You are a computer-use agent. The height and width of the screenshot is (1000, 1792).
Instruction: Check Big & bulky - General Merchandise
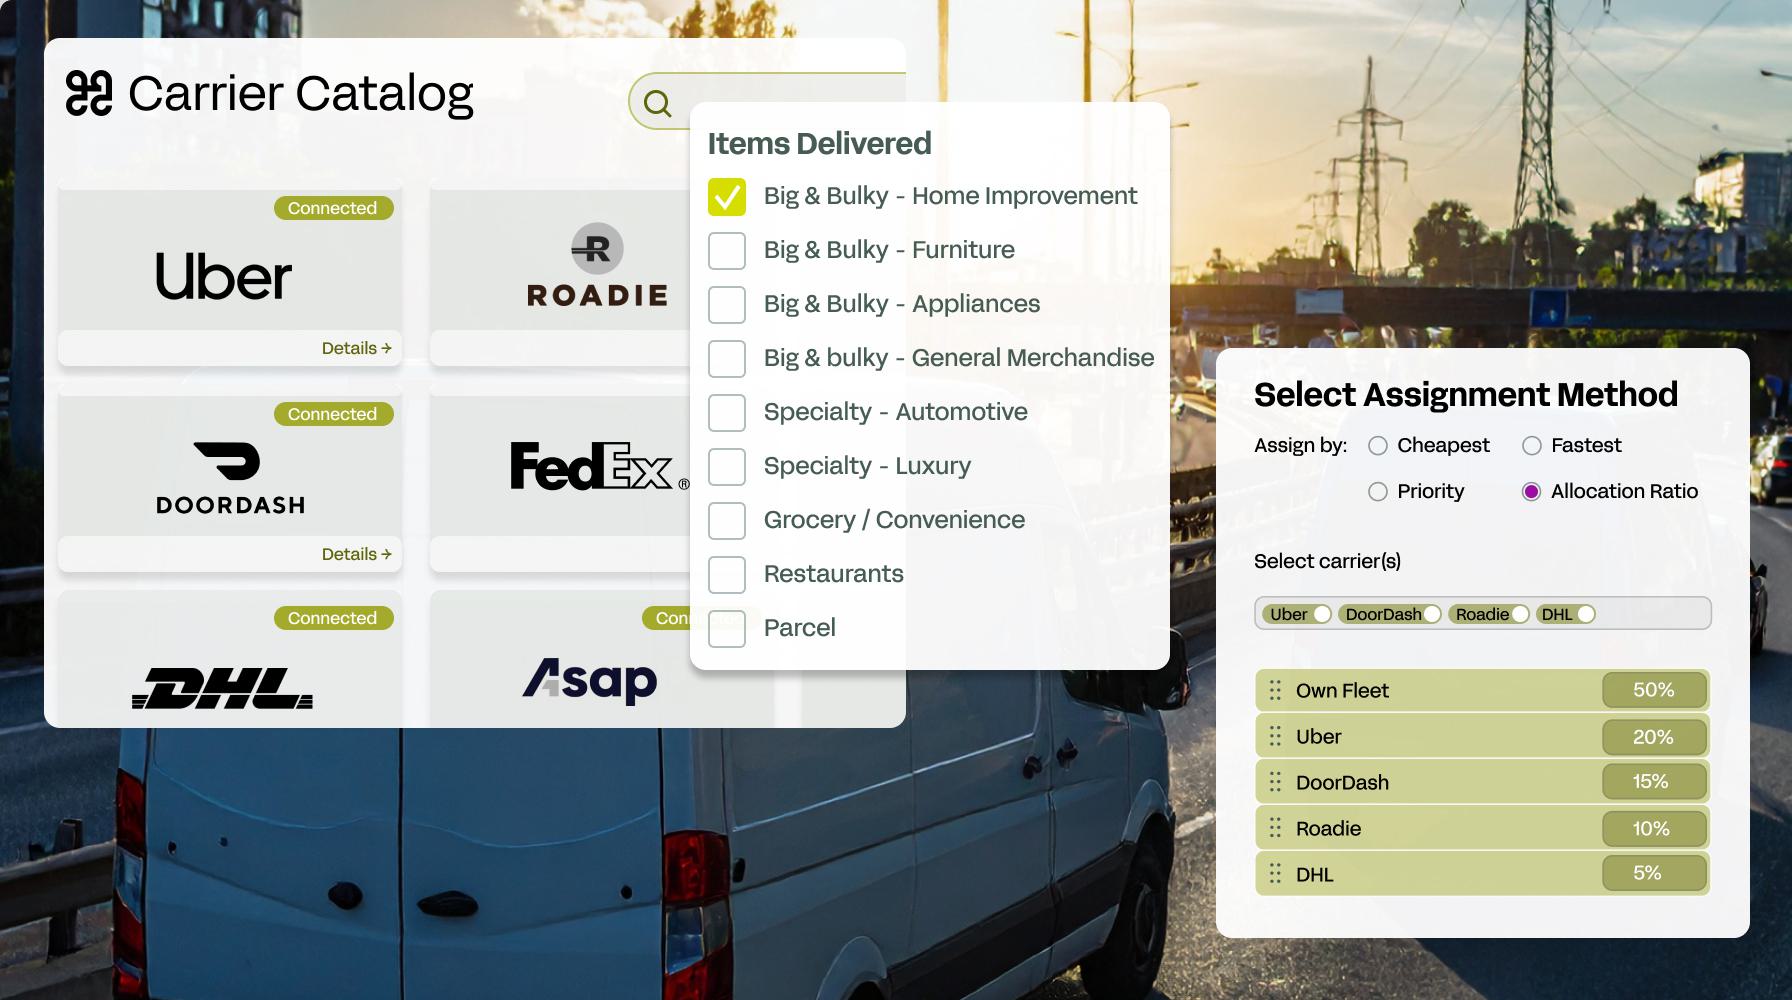pyautogui.click(x=727, y=359)
